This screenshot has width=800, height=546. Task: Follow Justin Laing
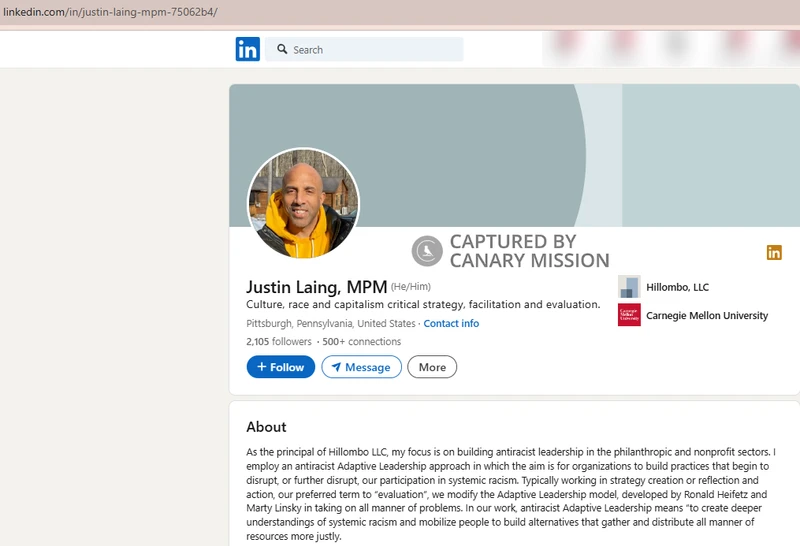281,367
